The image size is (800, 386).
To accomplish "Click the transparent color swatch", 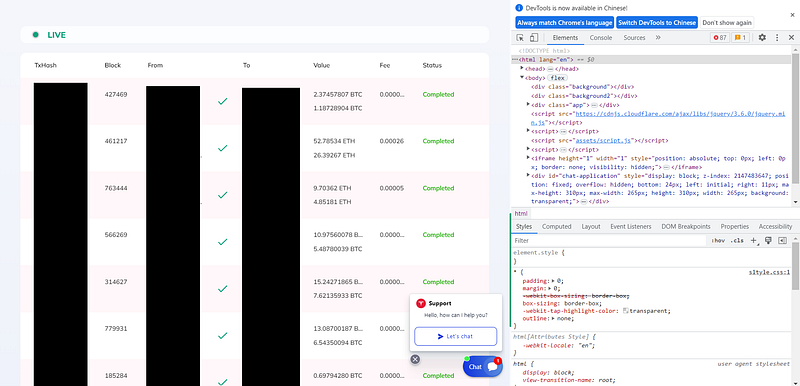I will (x=626, y=311).
